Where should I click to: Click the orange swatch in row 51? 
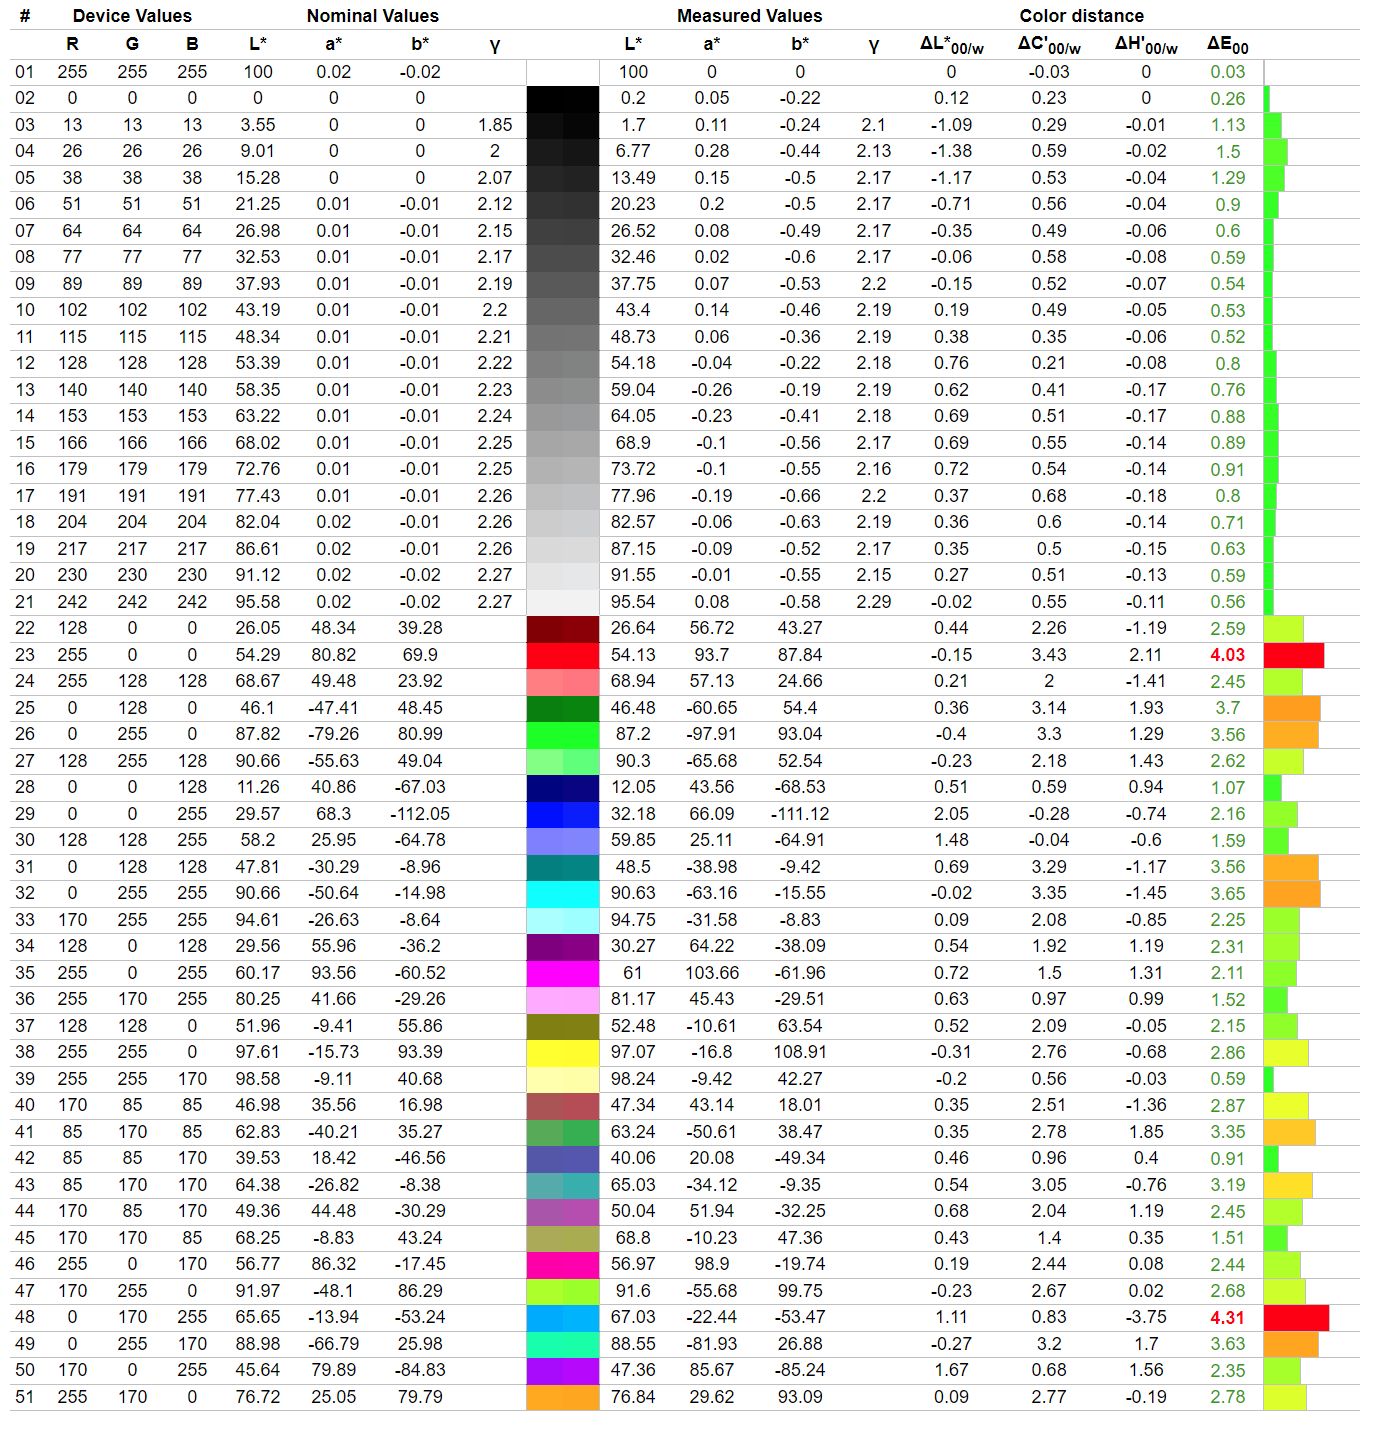pos(562,1397)
